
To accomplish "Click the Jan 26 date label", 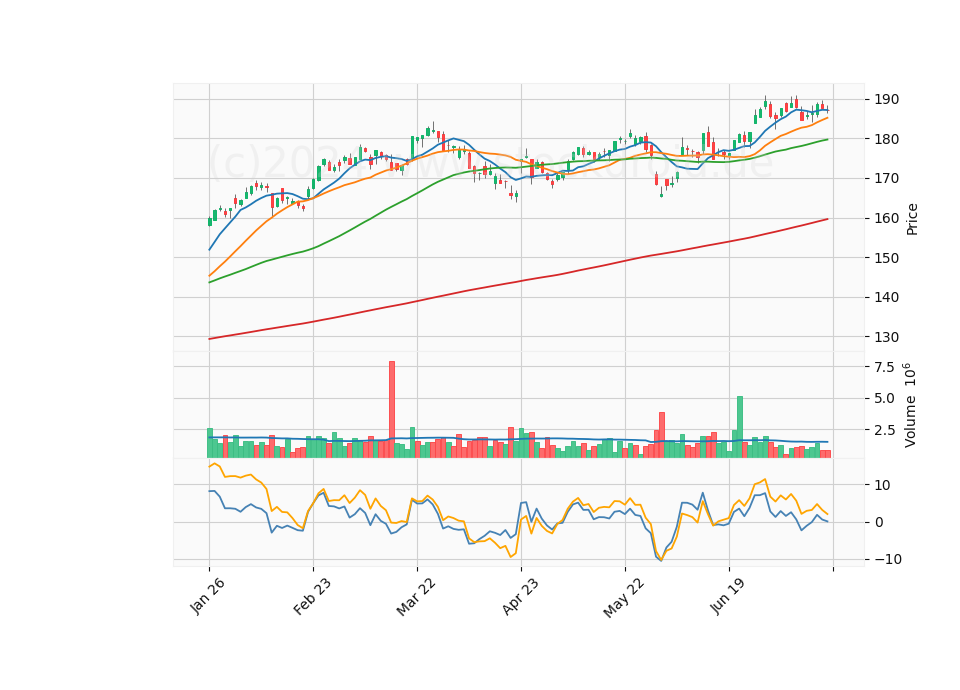I will coord(207,596).
